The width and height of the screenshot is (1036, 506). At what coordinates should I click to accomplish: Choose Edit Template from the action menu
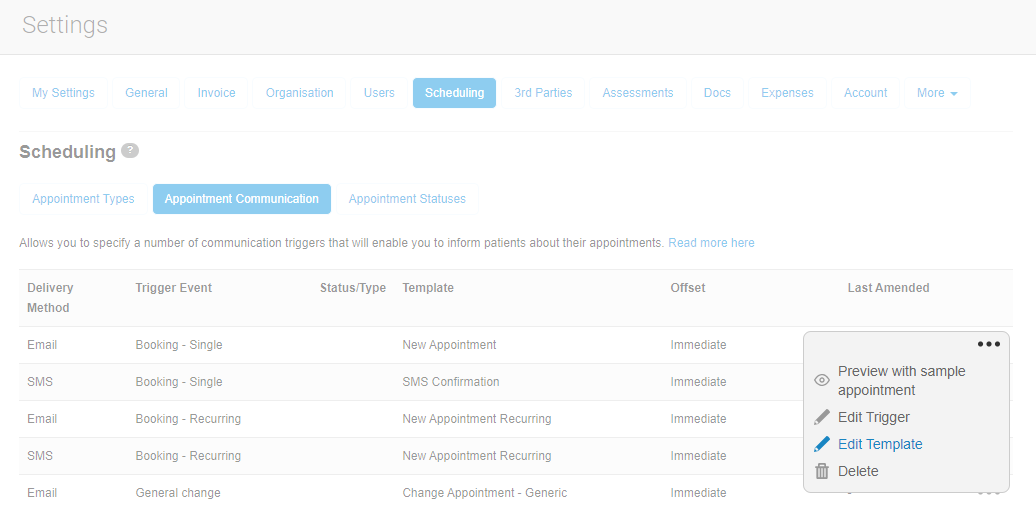[880, 444]
